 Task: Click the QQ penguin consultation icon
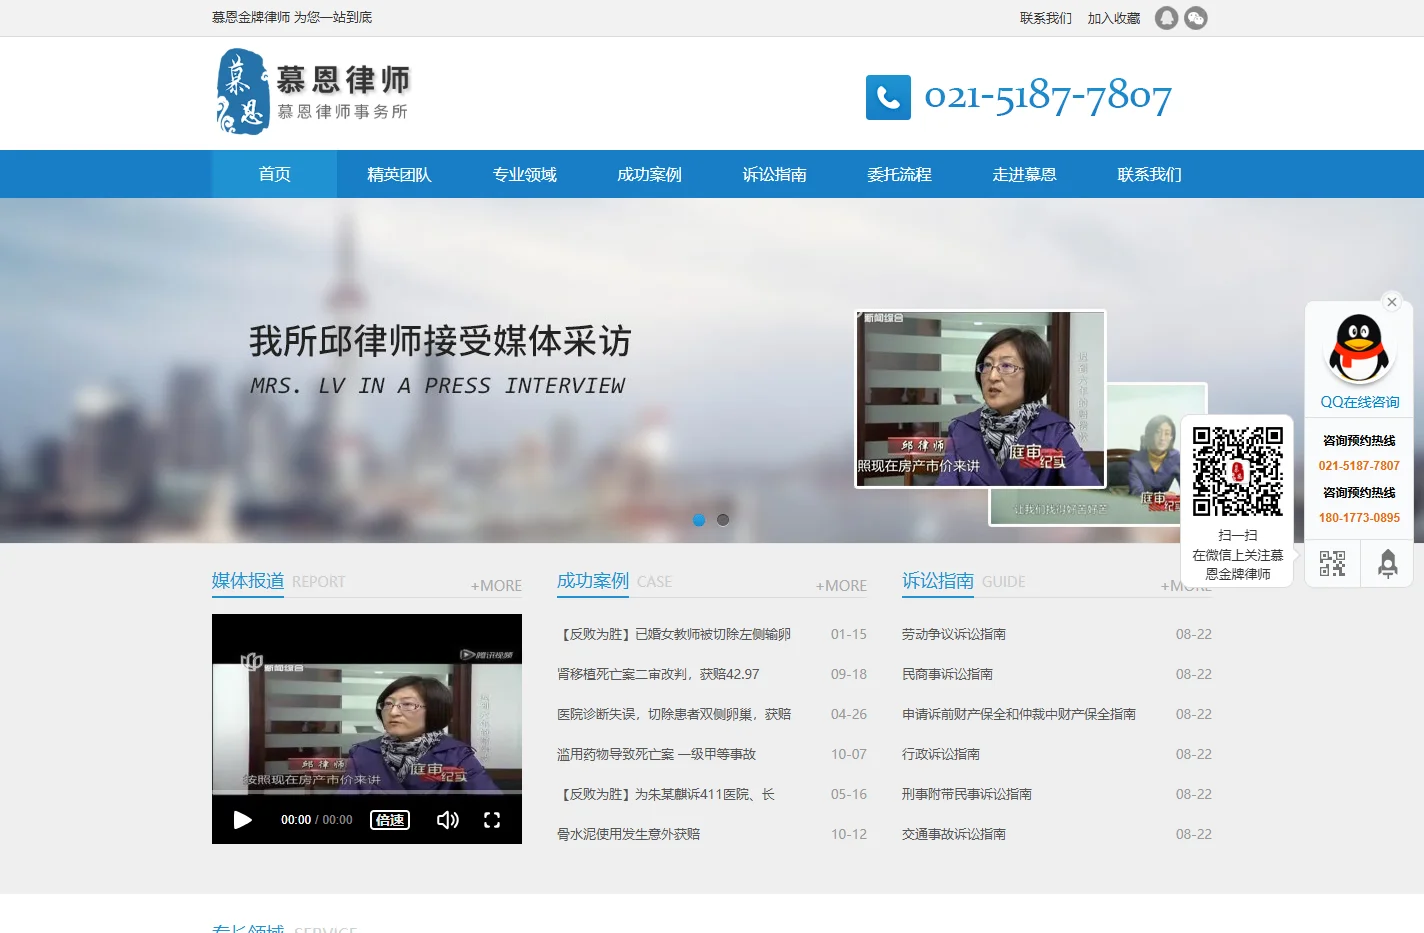tap(1359, 348)
